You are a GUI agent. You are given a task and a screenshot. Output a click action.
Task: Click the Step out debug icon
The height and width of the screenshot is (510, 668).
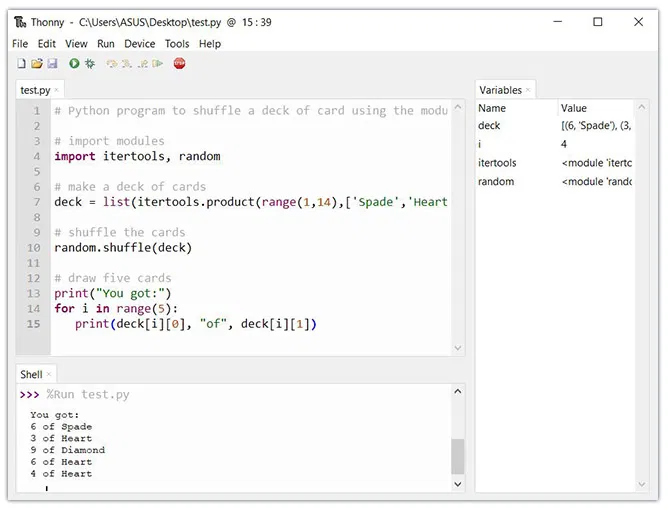(x=142, y=64)
